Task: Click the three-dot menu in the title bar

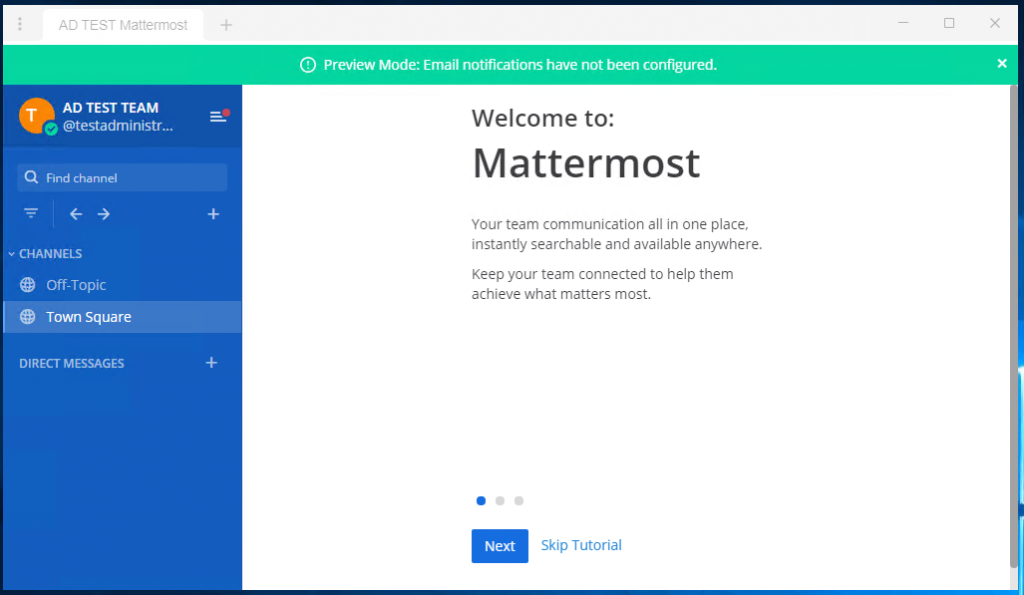Action: pyautogui.click(x=20, y=24)
